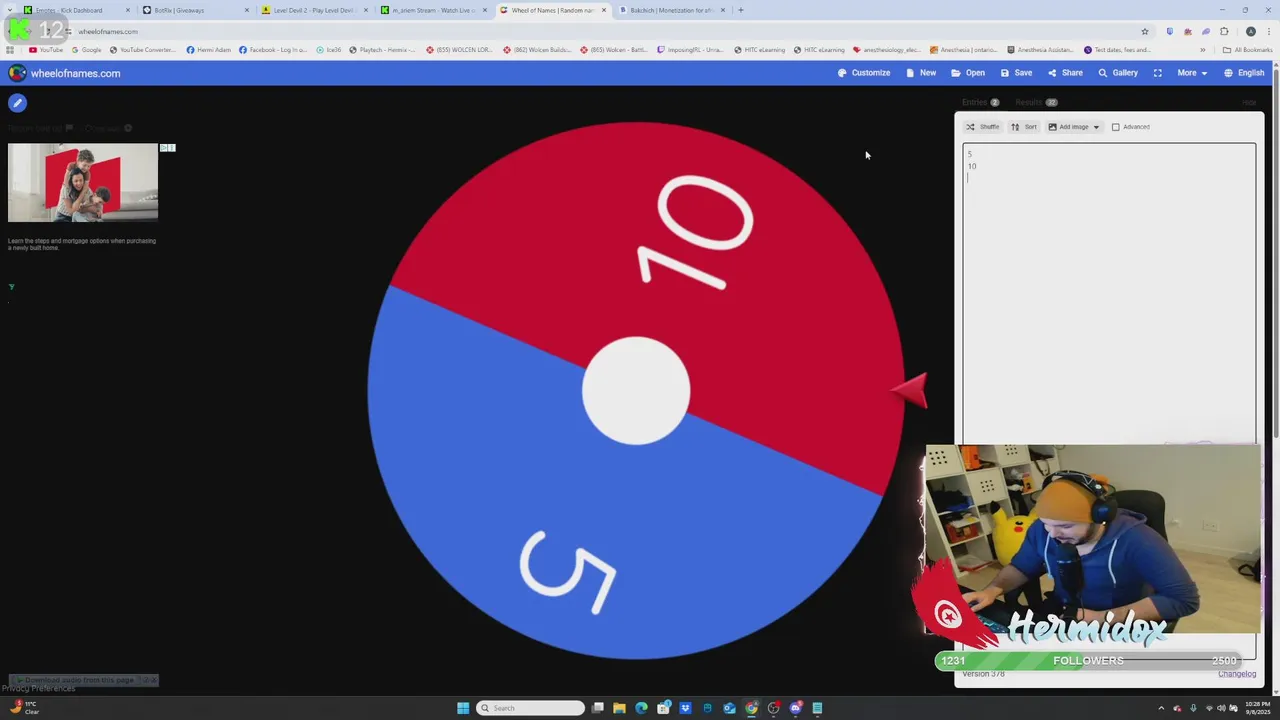This screenshot has width=1280, height=720.
Task: Open a saved wheel
Action: 968,73
